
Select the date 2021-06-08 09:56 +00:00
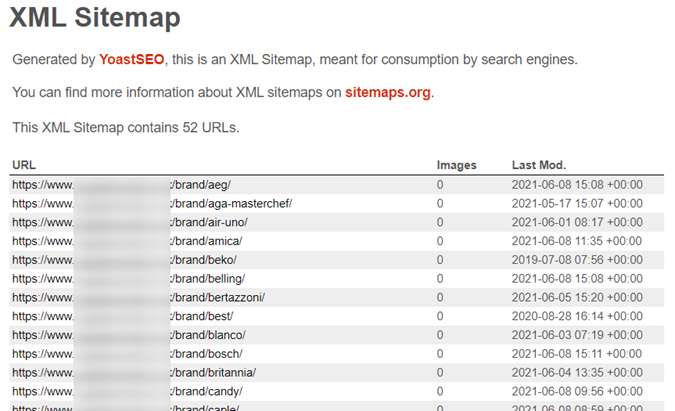[577, 392]
